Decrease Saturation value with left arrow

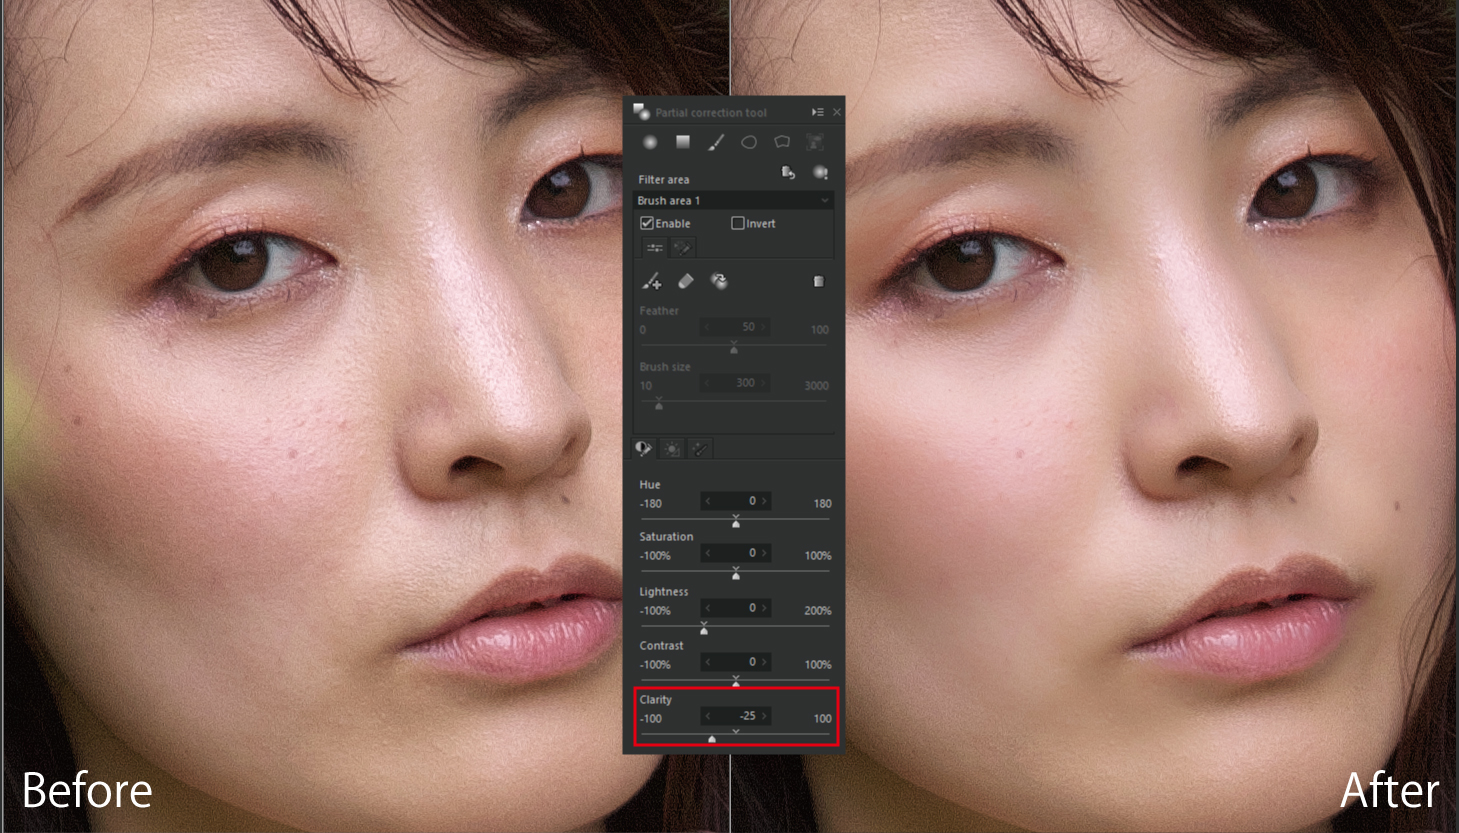click(x=708, y=553)
